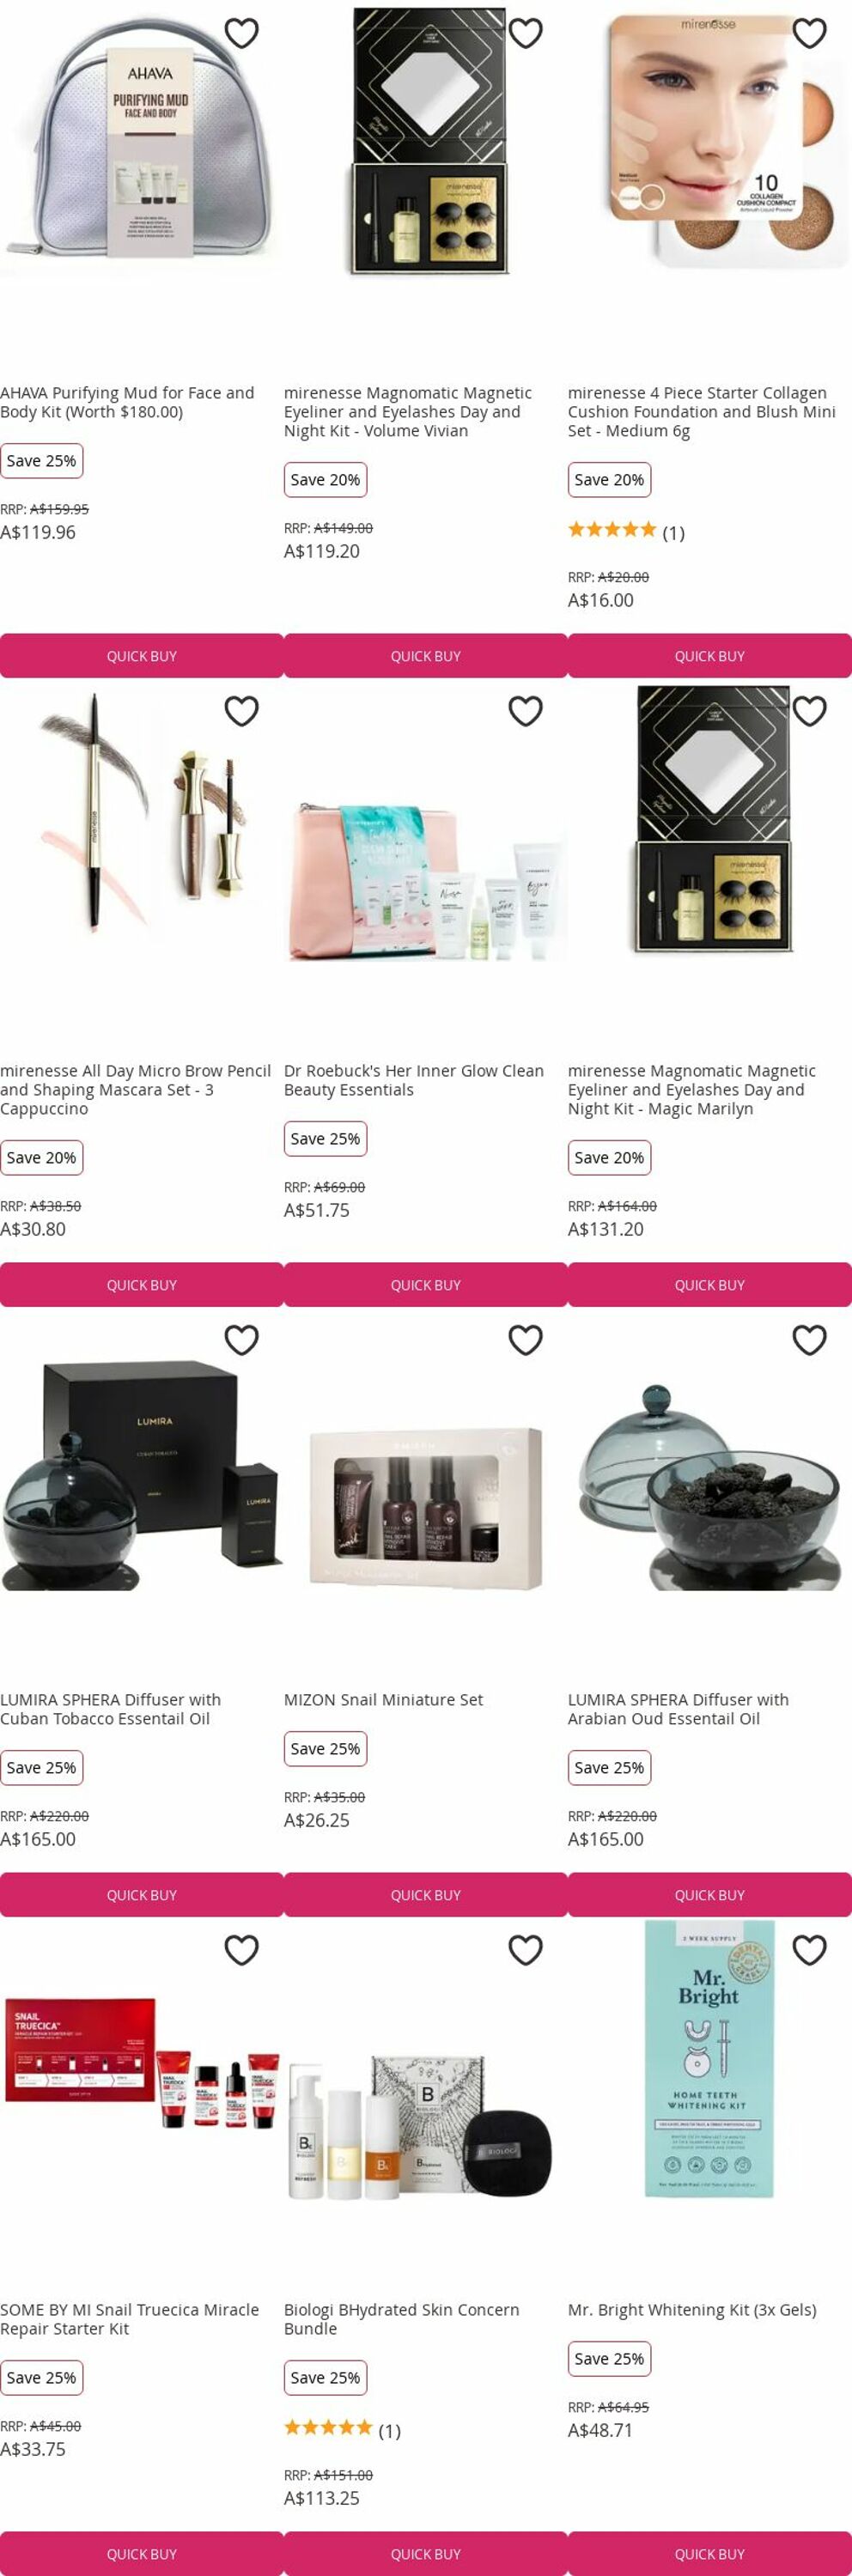This screenshot has height=2576, width=852.
Task: Click the Collagen Cushion Foundation product thumbnail
Action: point(710,140)
